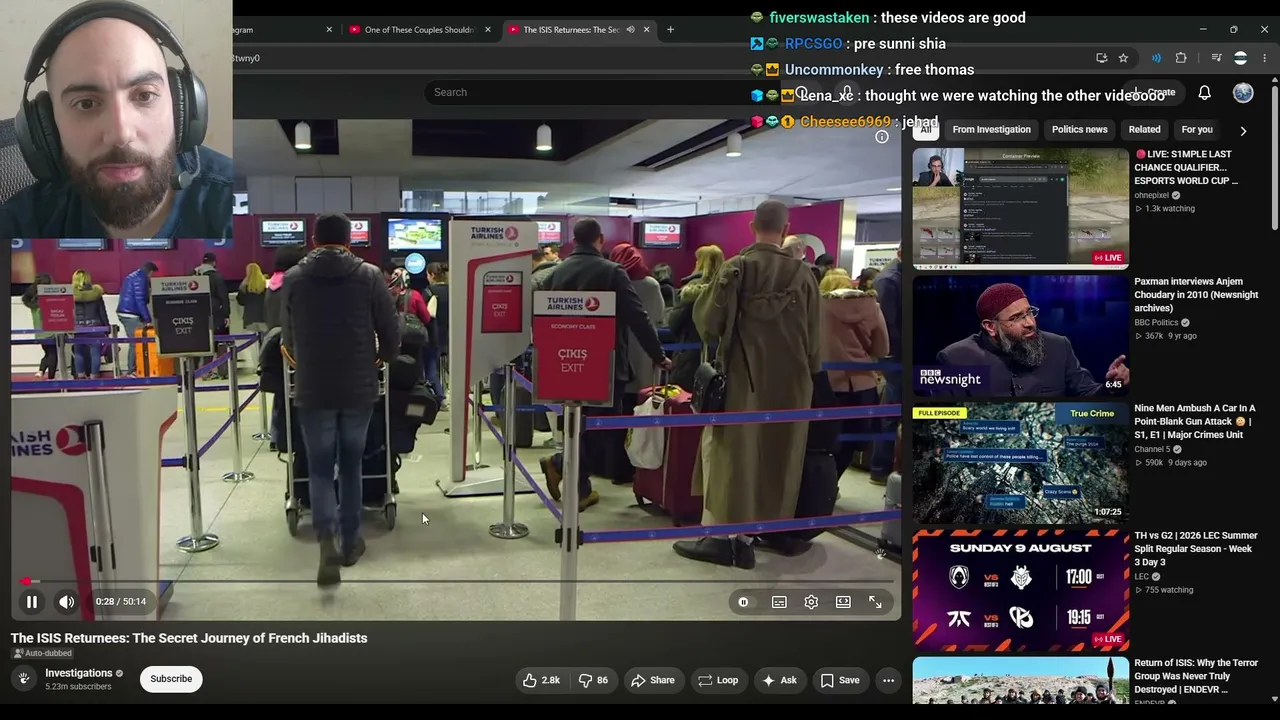
Task: Open 'Return of ISIS: Why the Terror' title
Action: pos(1196,676)
